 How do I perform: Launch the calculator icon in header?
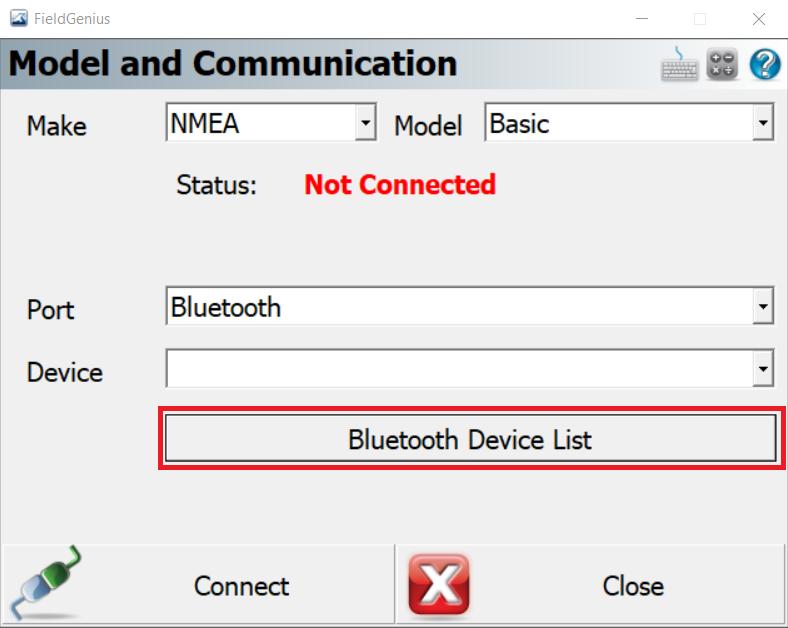pos(722,64)
